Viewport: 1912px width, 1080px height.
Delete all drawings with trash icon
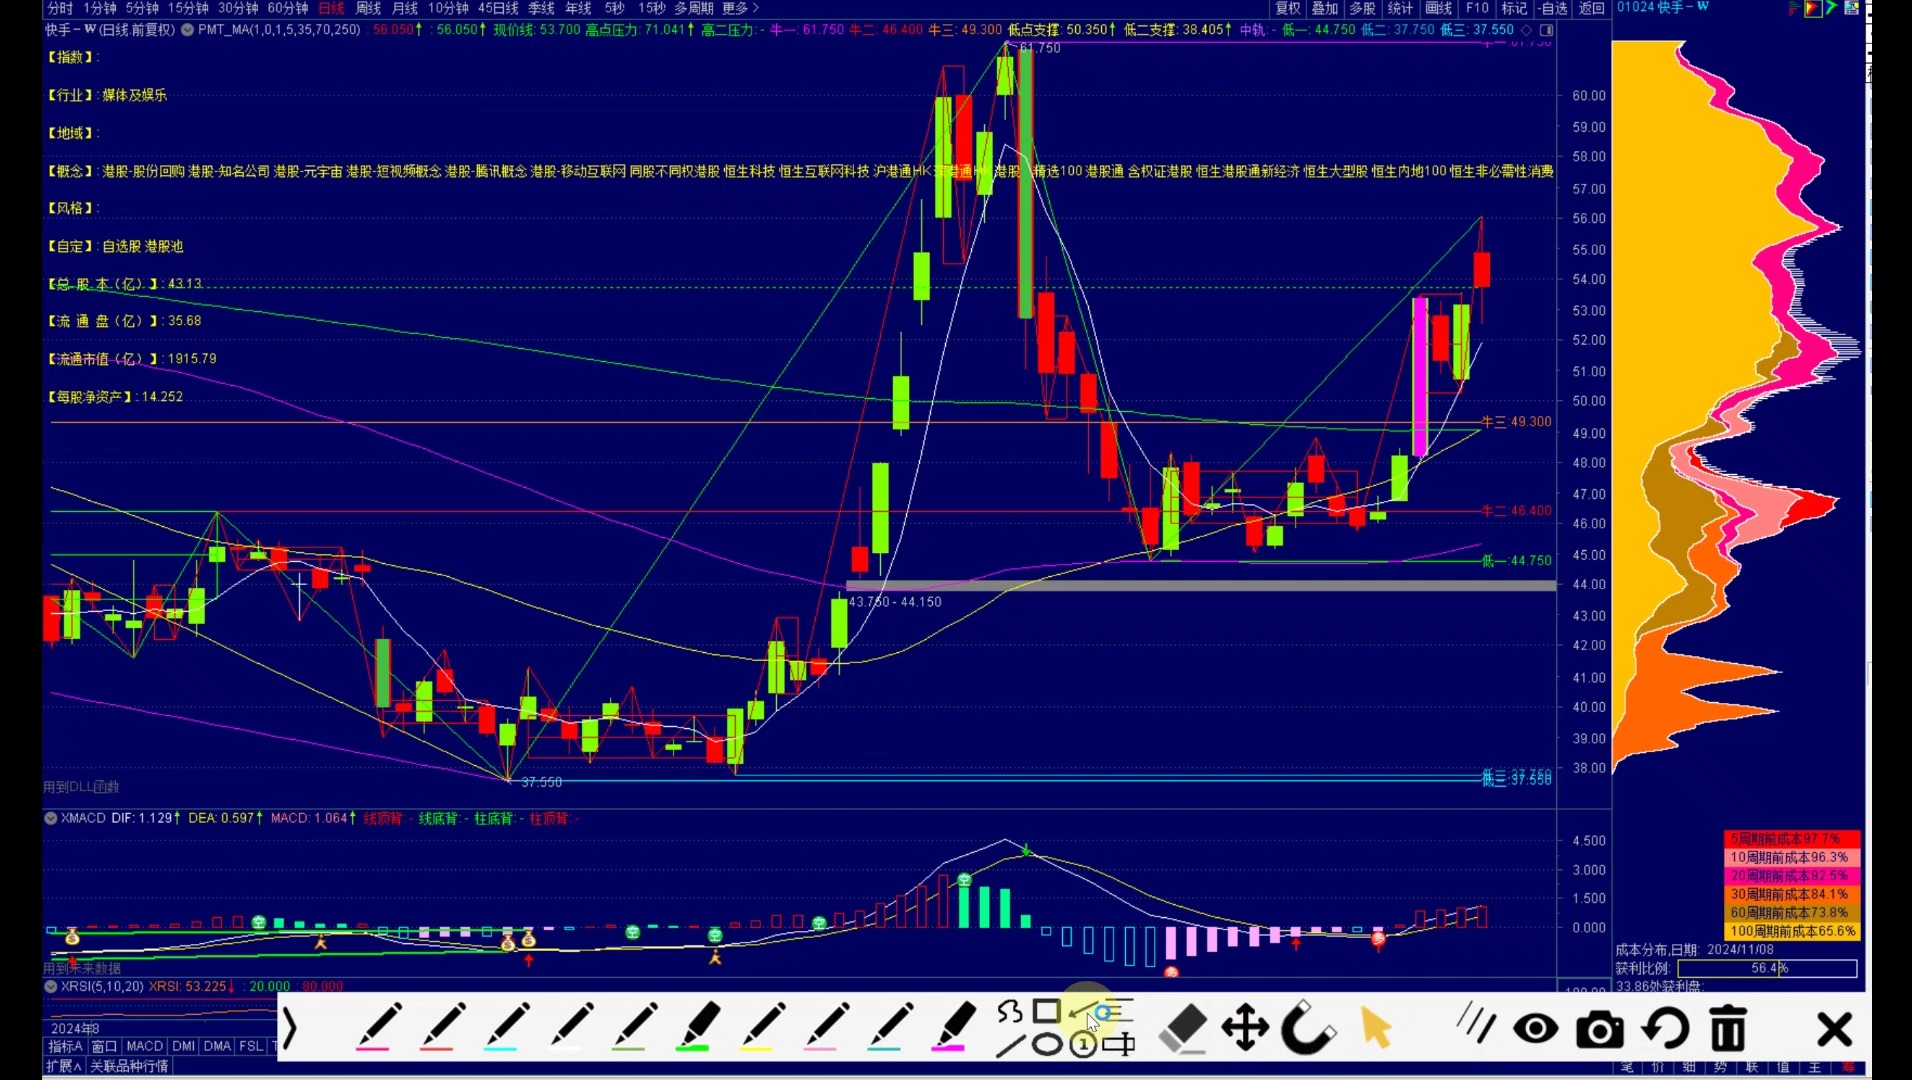pyautogui.click(x=1728, y=1028)
